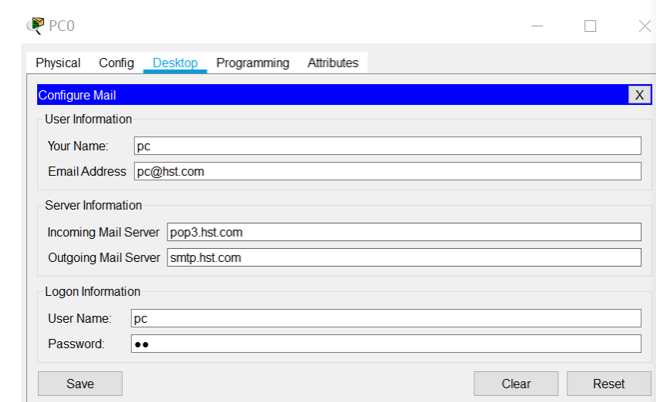Click the Your Name label
This screenshot has height=402, width=656.
click(x=78, y=146)
